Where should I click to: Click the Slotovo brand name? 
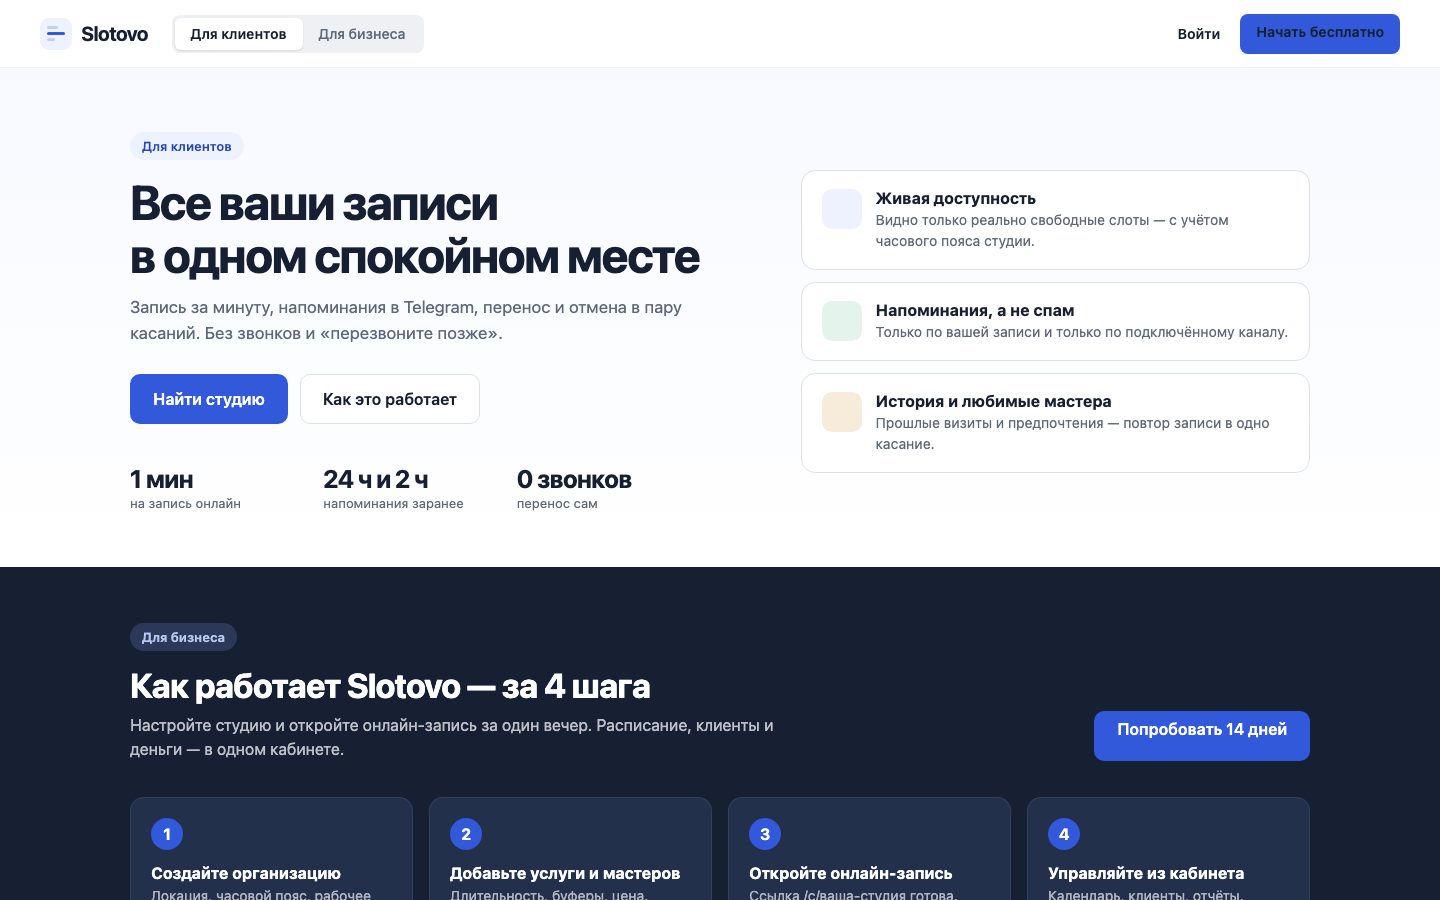click(114, 34)
